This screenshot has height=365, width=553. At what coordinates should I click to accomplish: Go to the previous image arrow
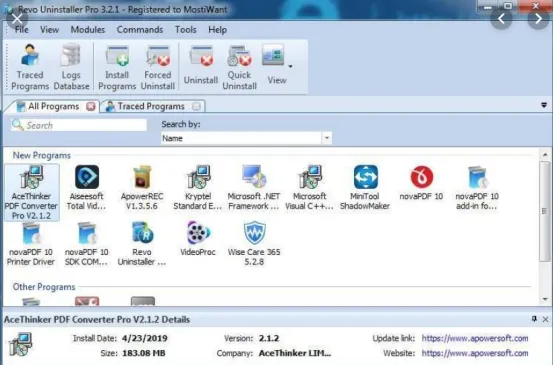(x=501, y=18)
